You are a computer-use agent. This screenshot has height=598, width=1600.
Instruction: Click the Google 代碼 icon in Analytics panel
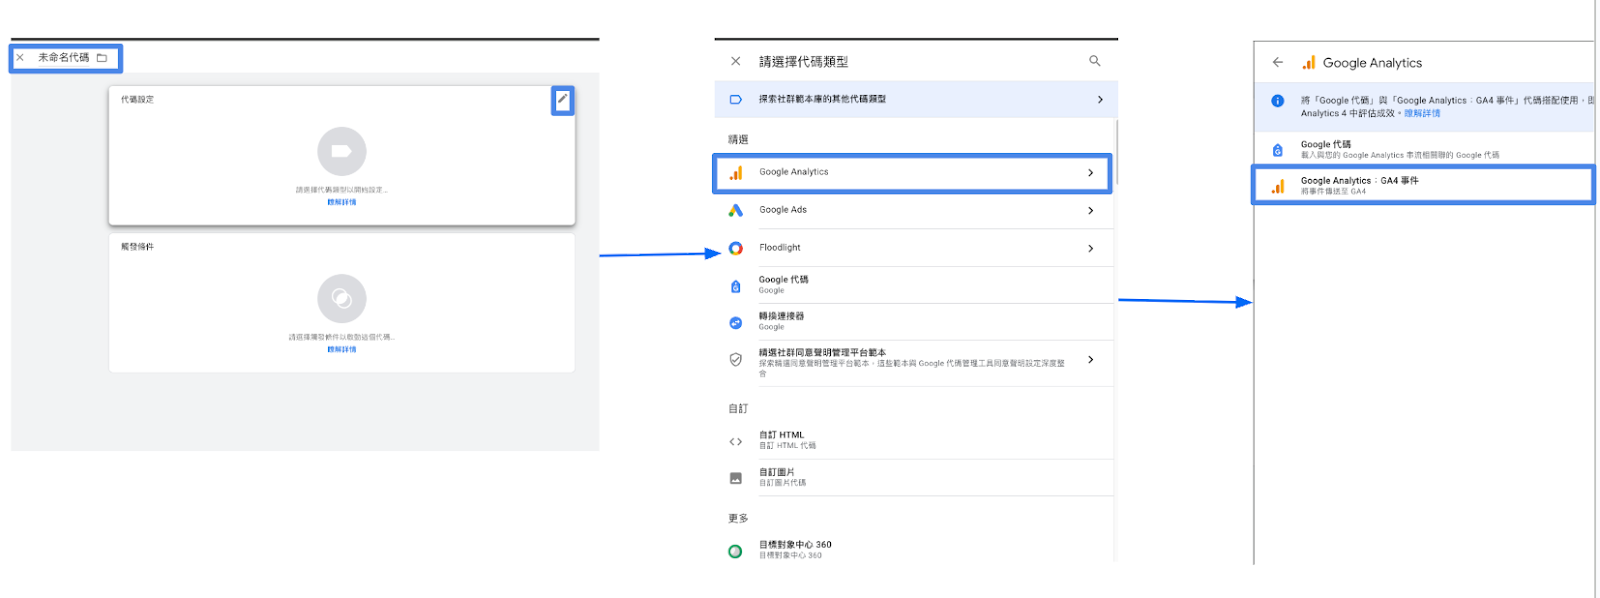[x=1278, y=150]
